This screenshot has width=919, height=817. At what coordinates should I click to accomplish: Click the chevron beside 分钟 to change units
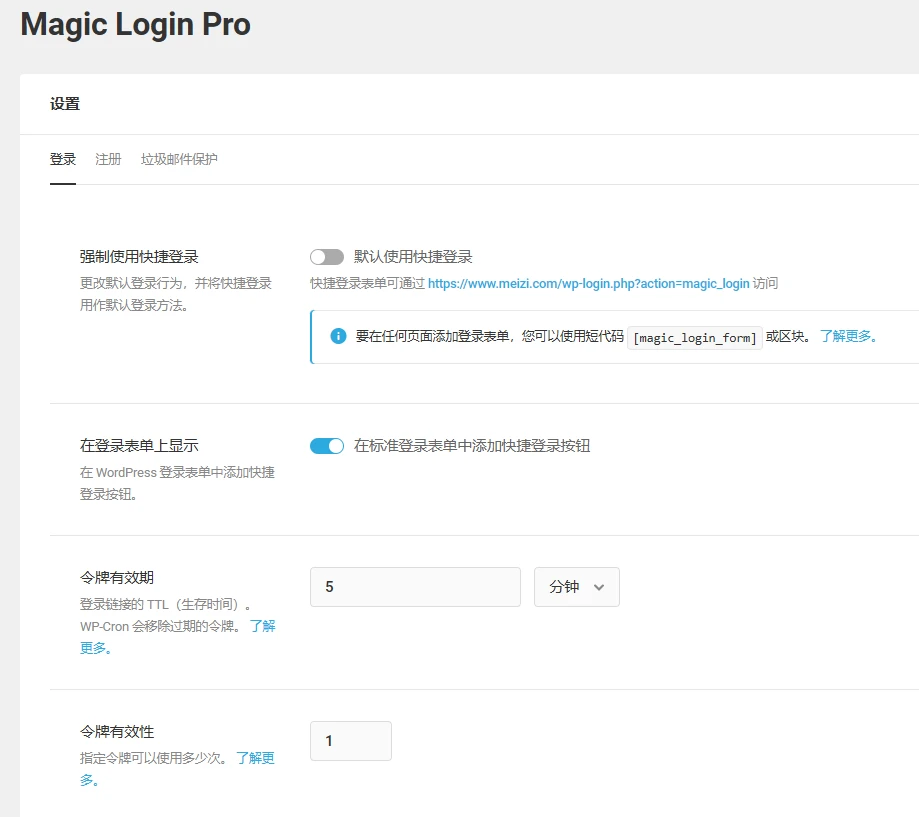(600, 587)
